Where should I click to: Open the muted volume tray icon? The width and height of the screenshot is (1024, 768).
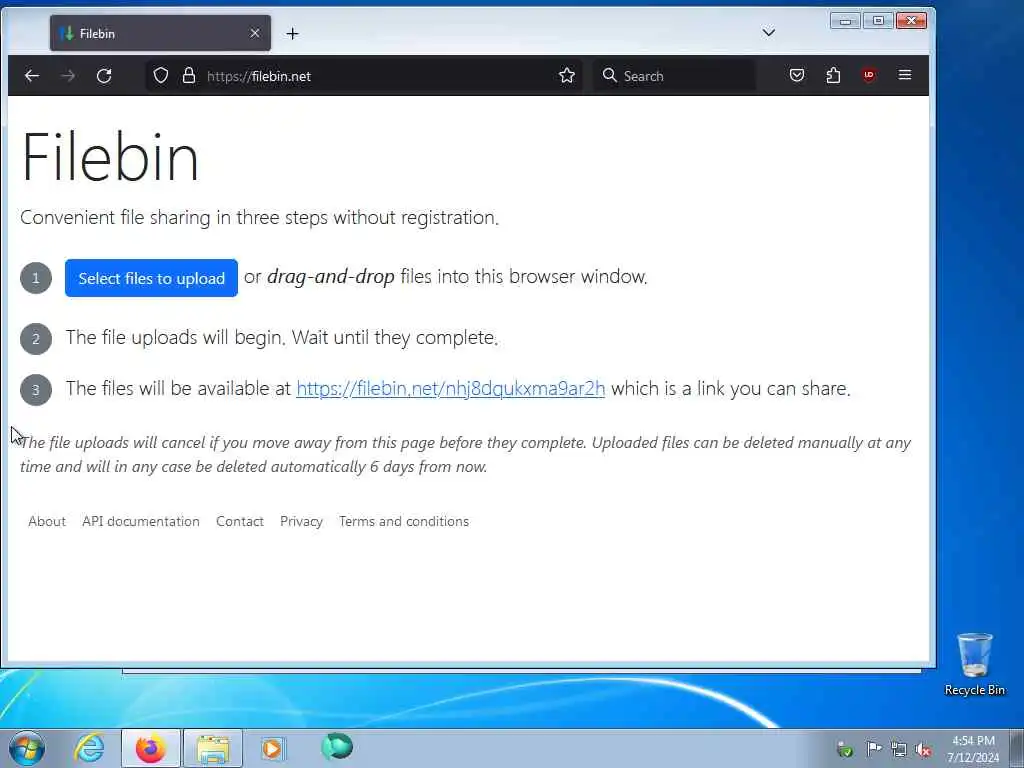pos(923,750)
